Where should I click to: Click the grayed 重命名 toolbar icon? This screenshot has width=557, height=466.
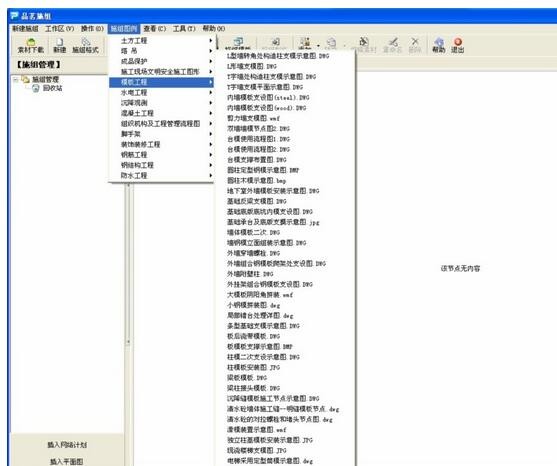click(393, 45)
